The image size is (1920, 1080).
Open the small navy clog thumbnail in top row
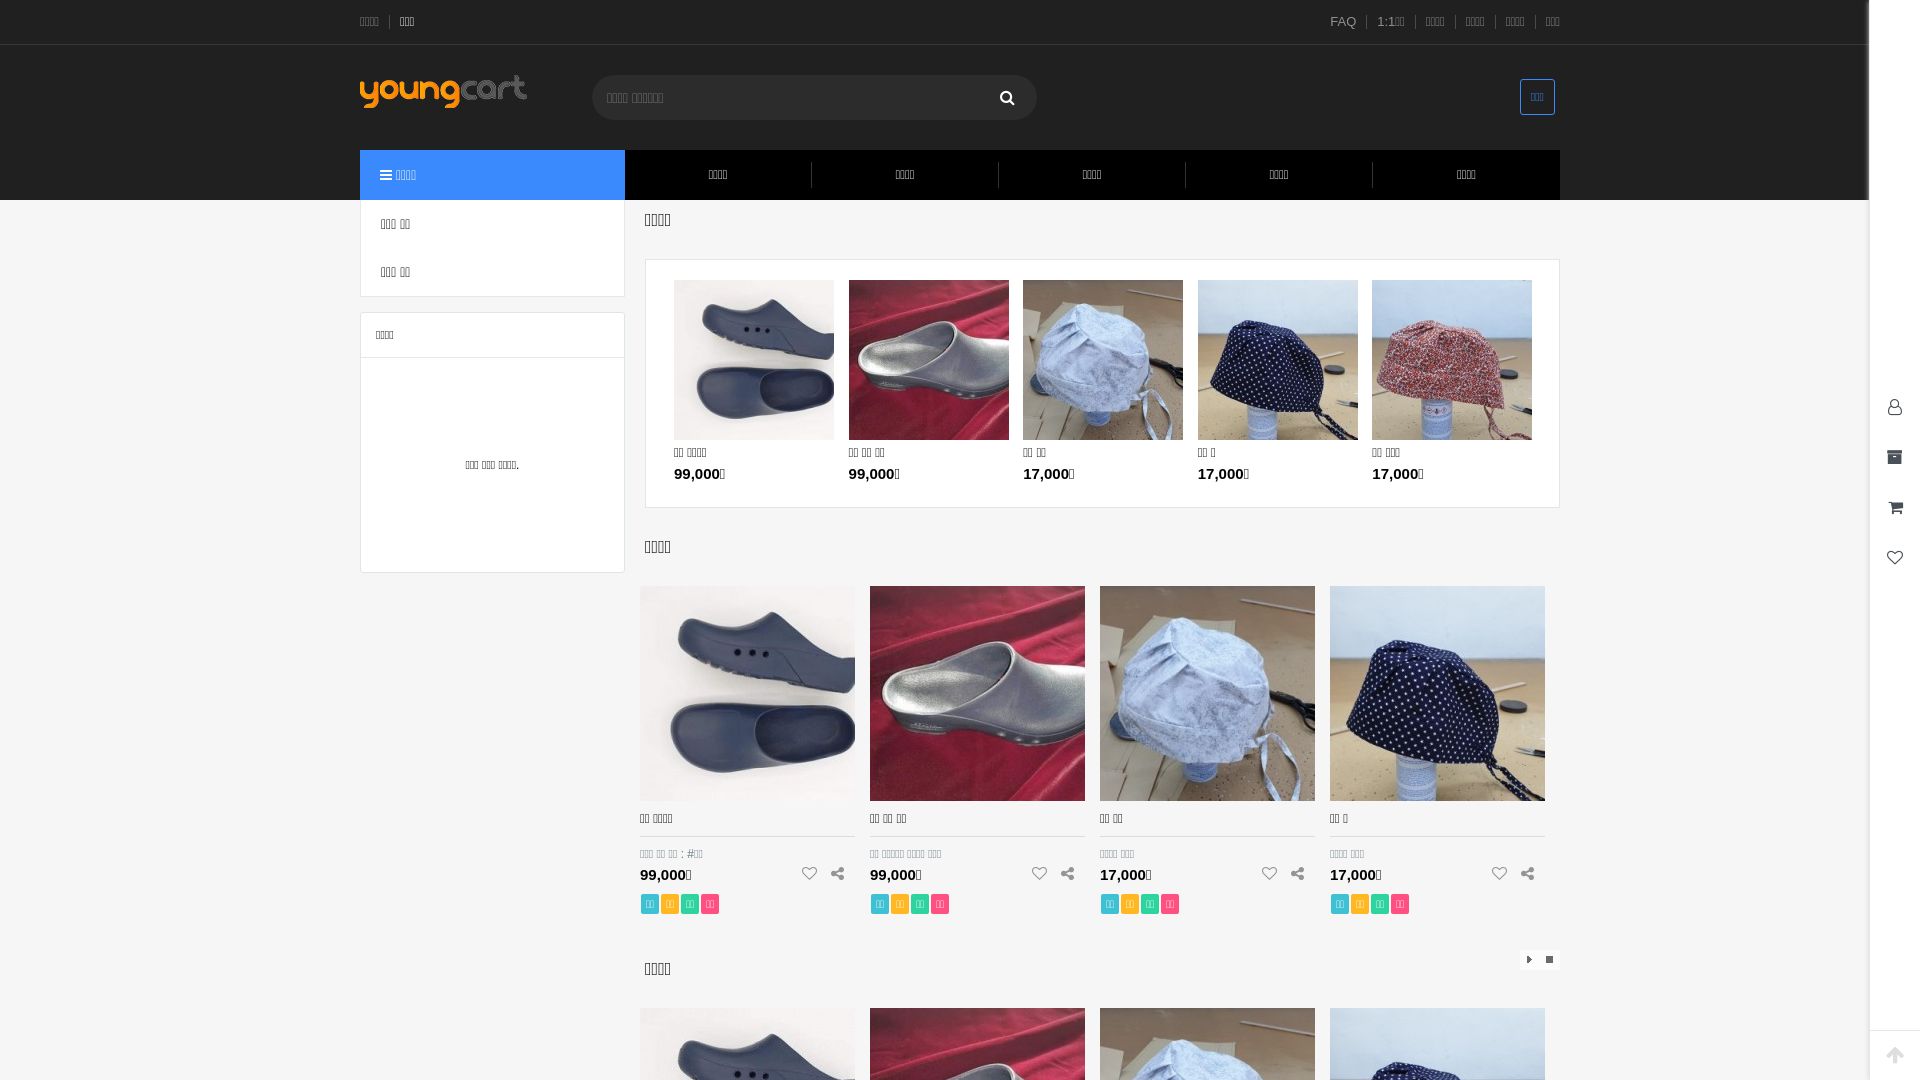(754, 360)
